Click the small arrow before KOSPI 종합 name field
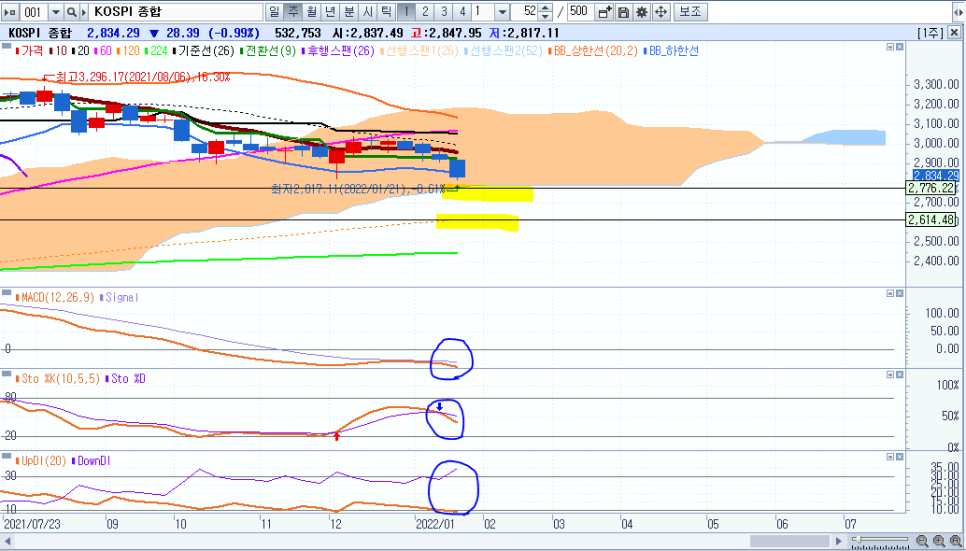The height and width of the screenshot is (551, 966). (84, 12)
